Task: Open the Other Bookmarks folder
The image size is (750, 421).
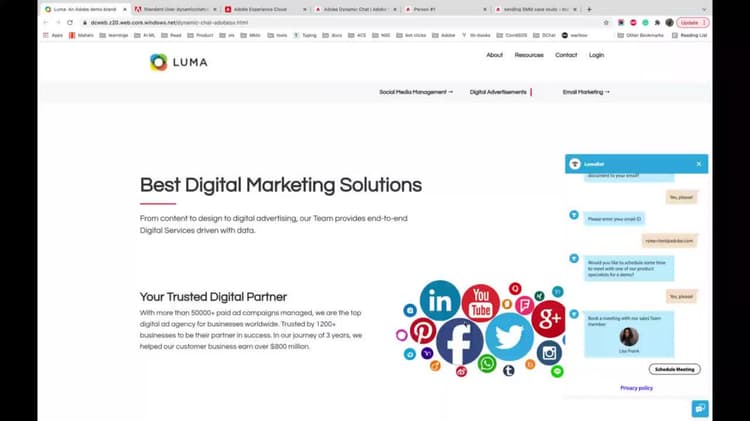Action: [640, 35]
